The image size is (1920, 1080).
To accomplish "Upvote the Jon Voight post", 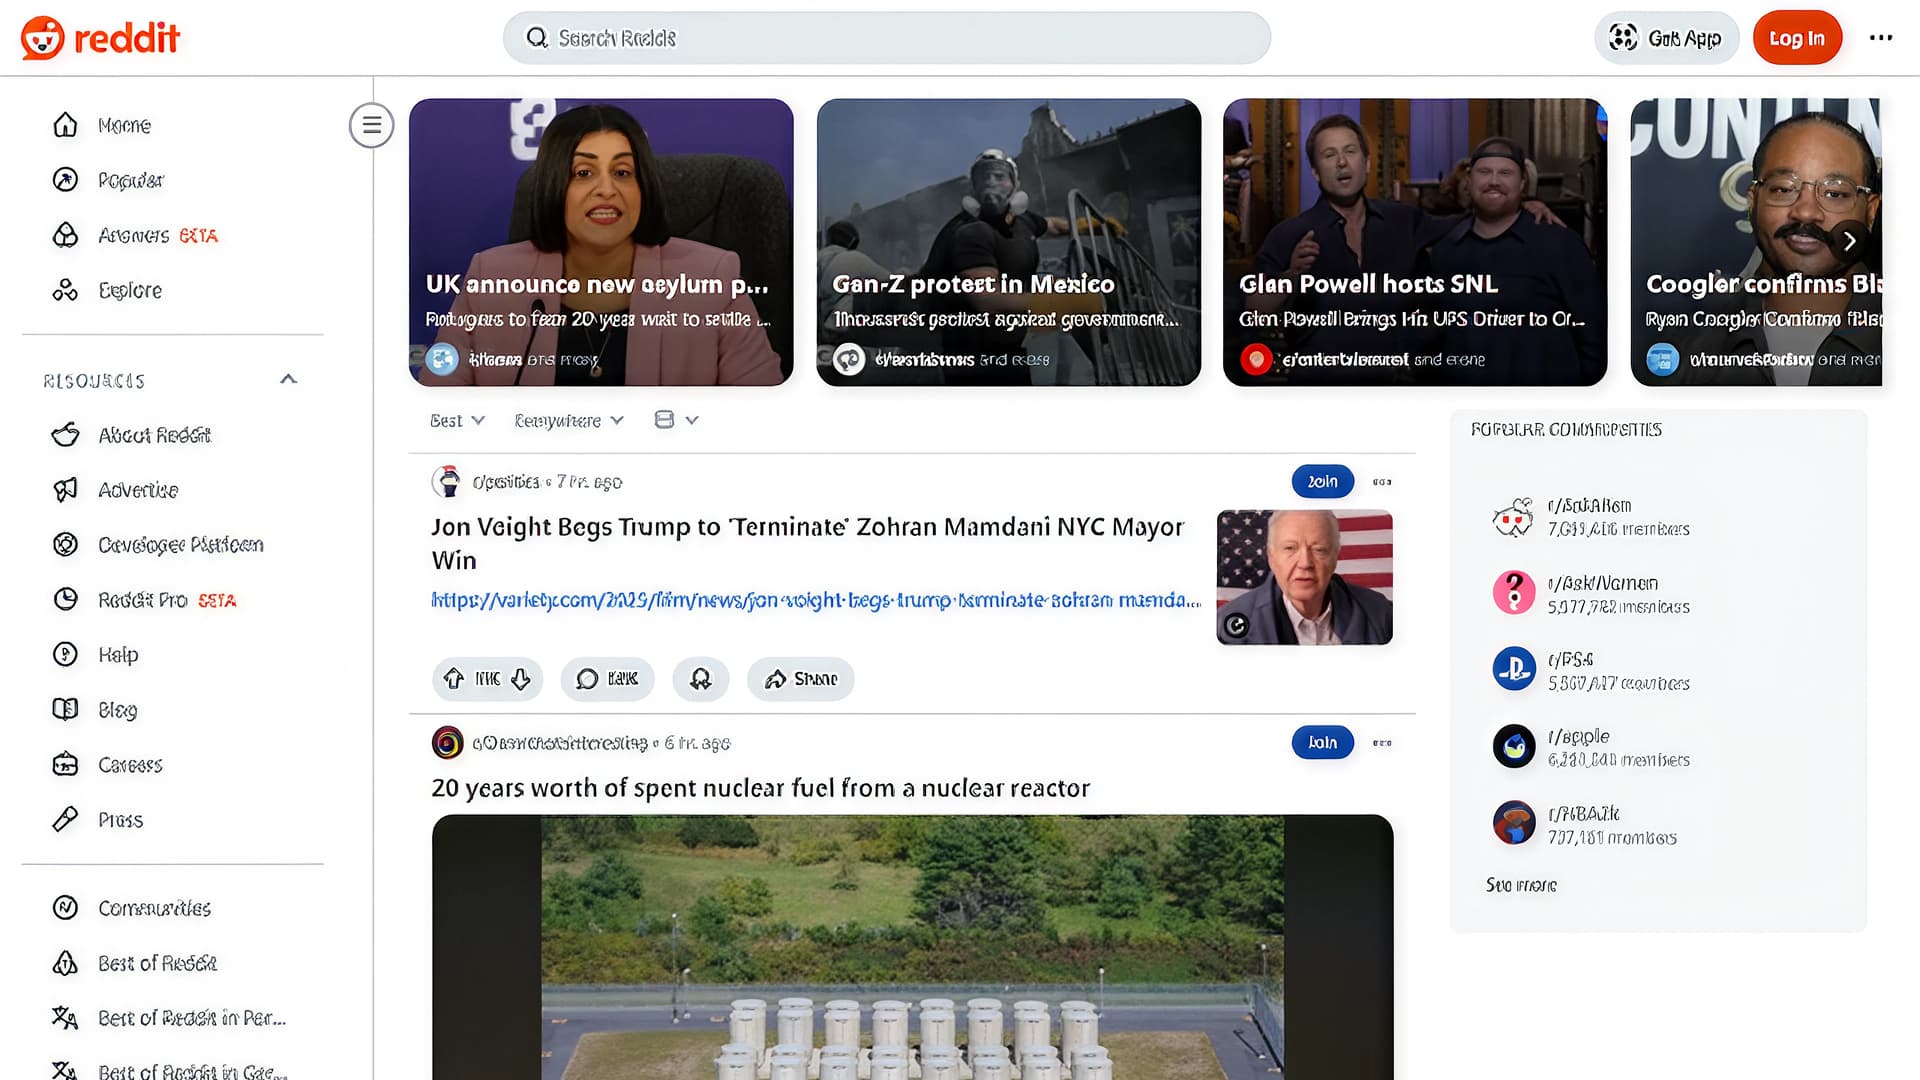I will pos(454,679).
